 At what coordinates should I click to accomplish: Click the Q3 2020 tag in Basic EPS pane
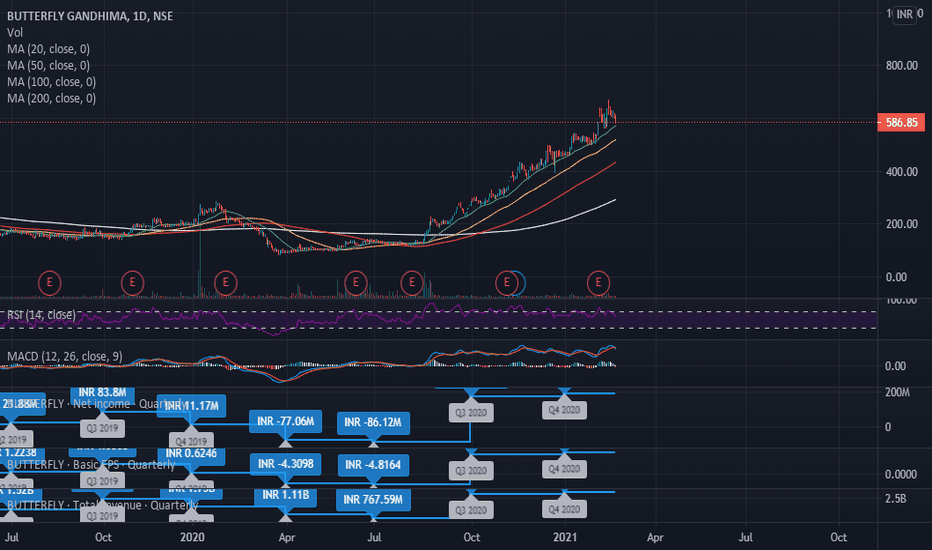471,470
